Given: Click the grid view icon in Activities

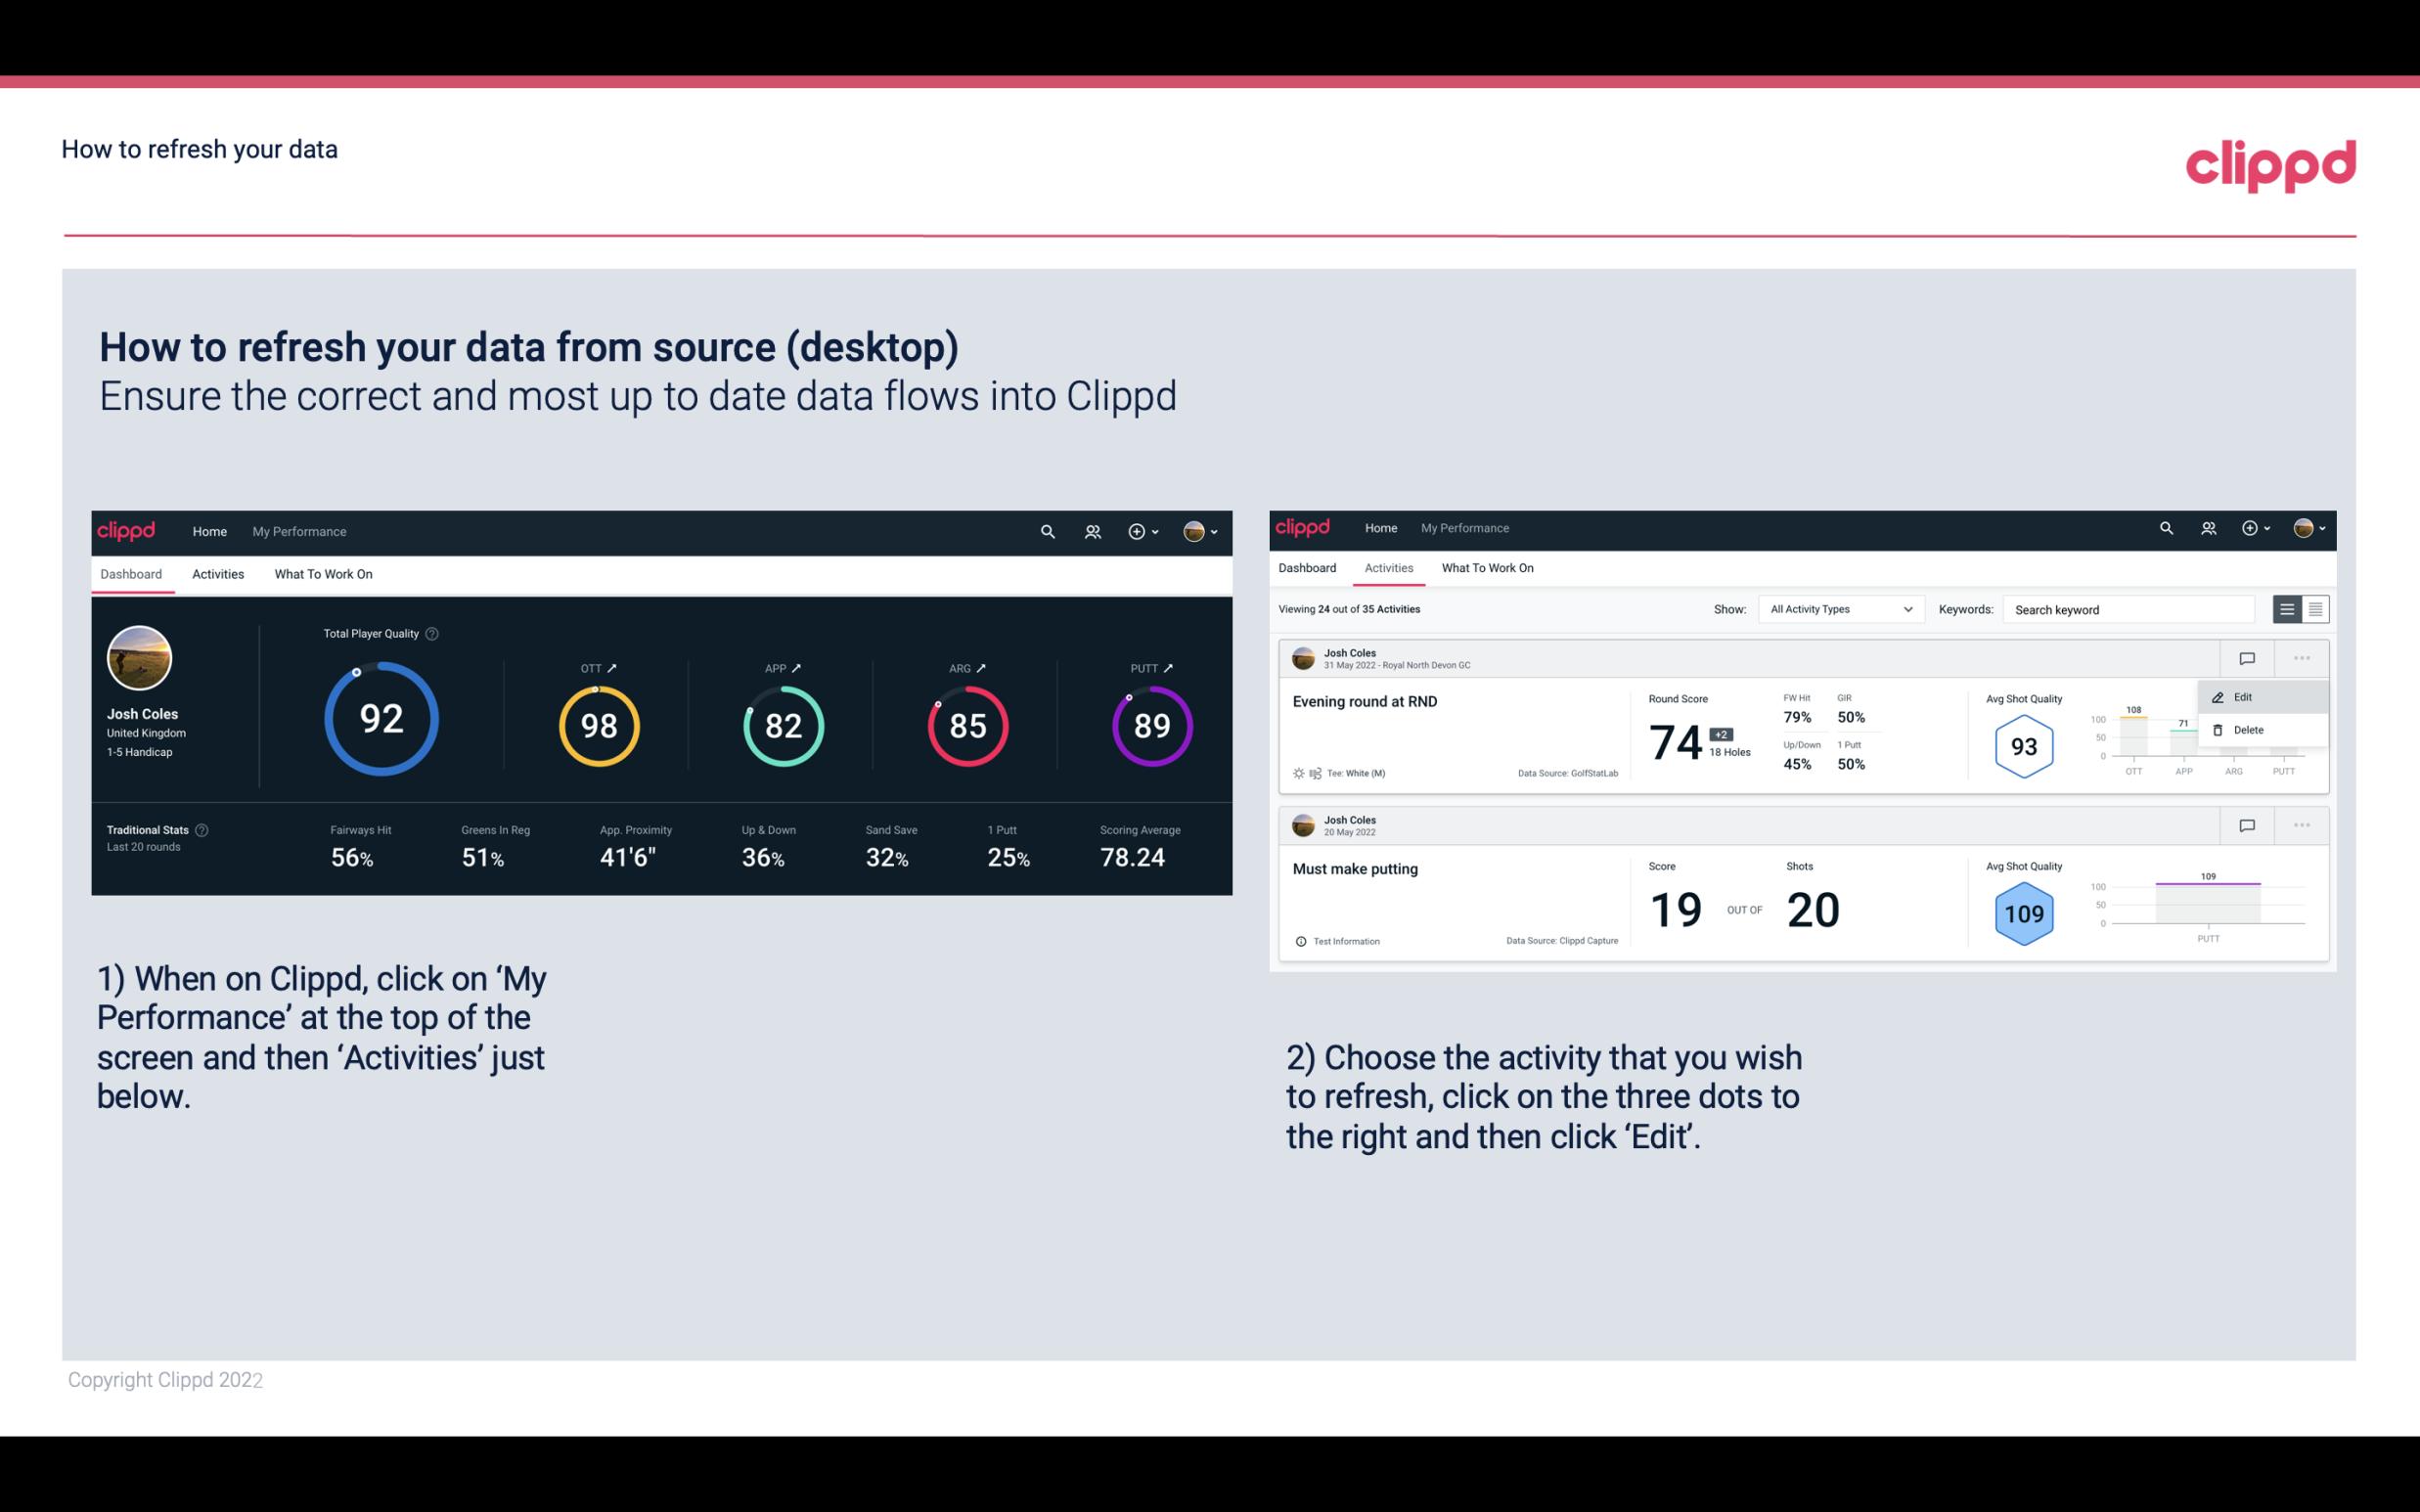Looking at the screenshot, I should click(x=2313, y=608).
